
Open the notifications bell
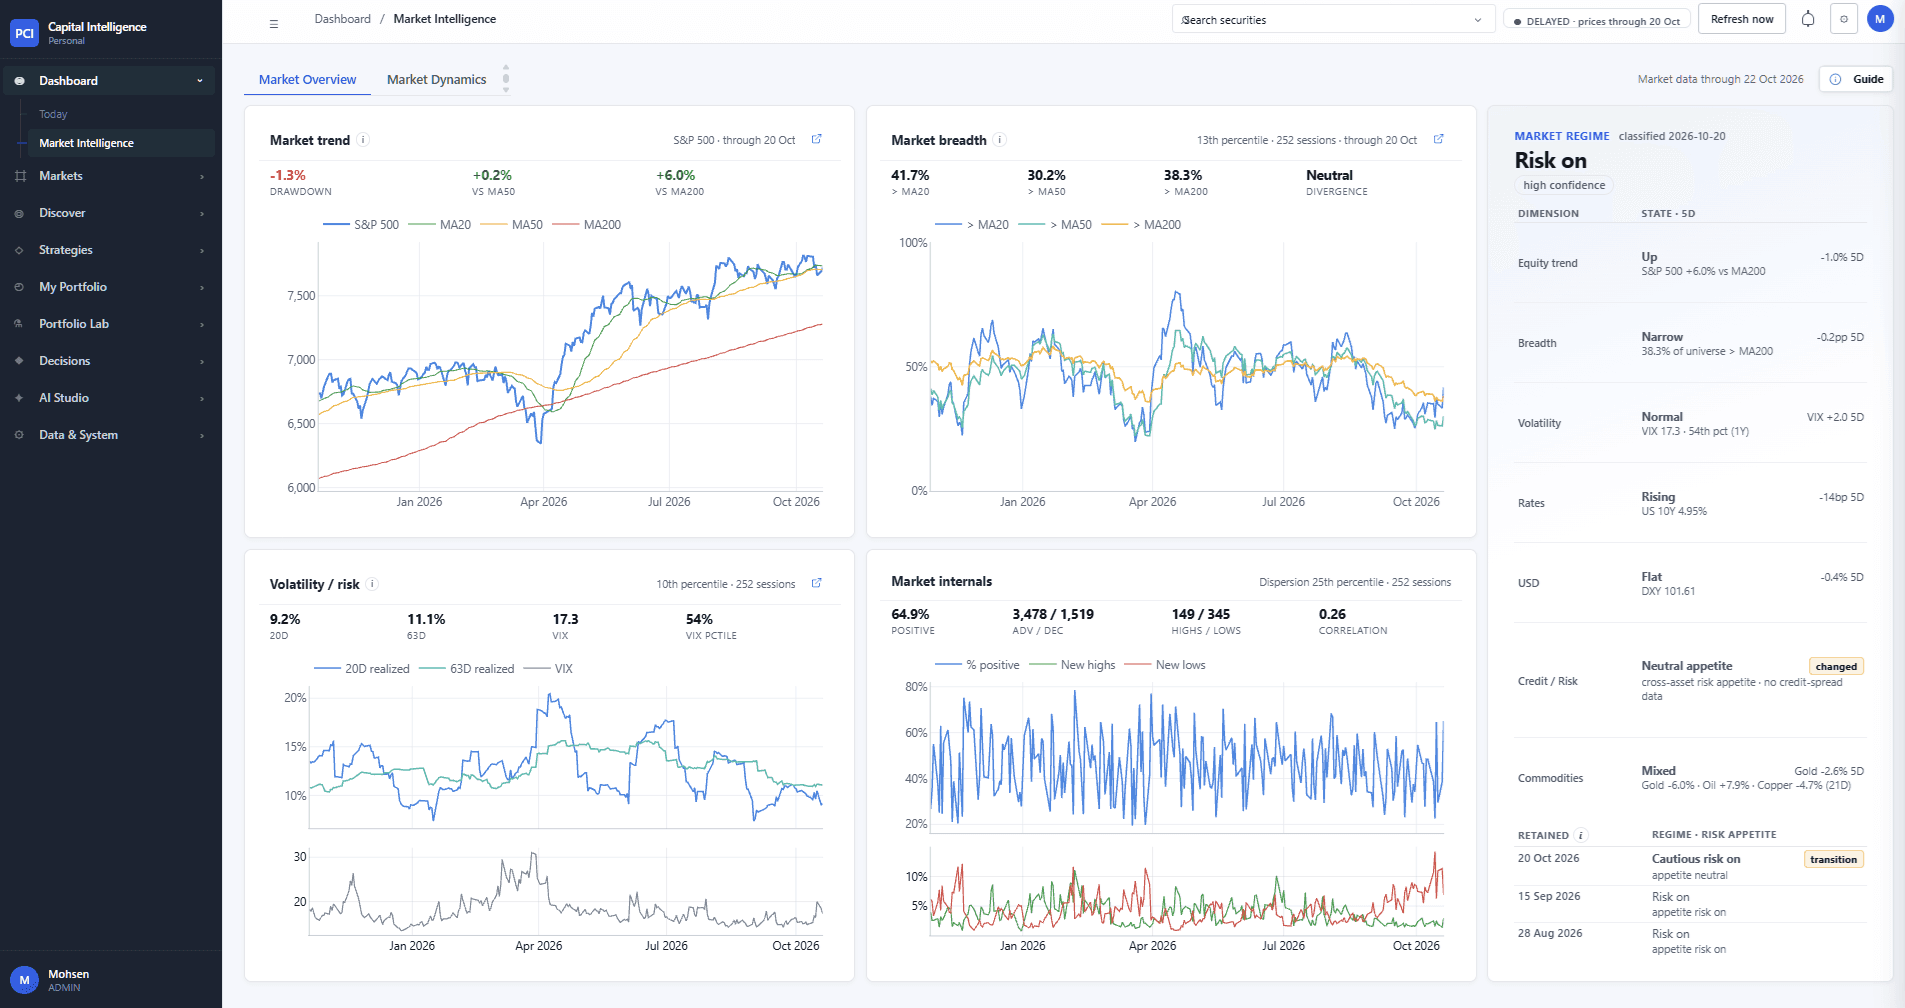pyautogui.click(x=1808, y=19)
